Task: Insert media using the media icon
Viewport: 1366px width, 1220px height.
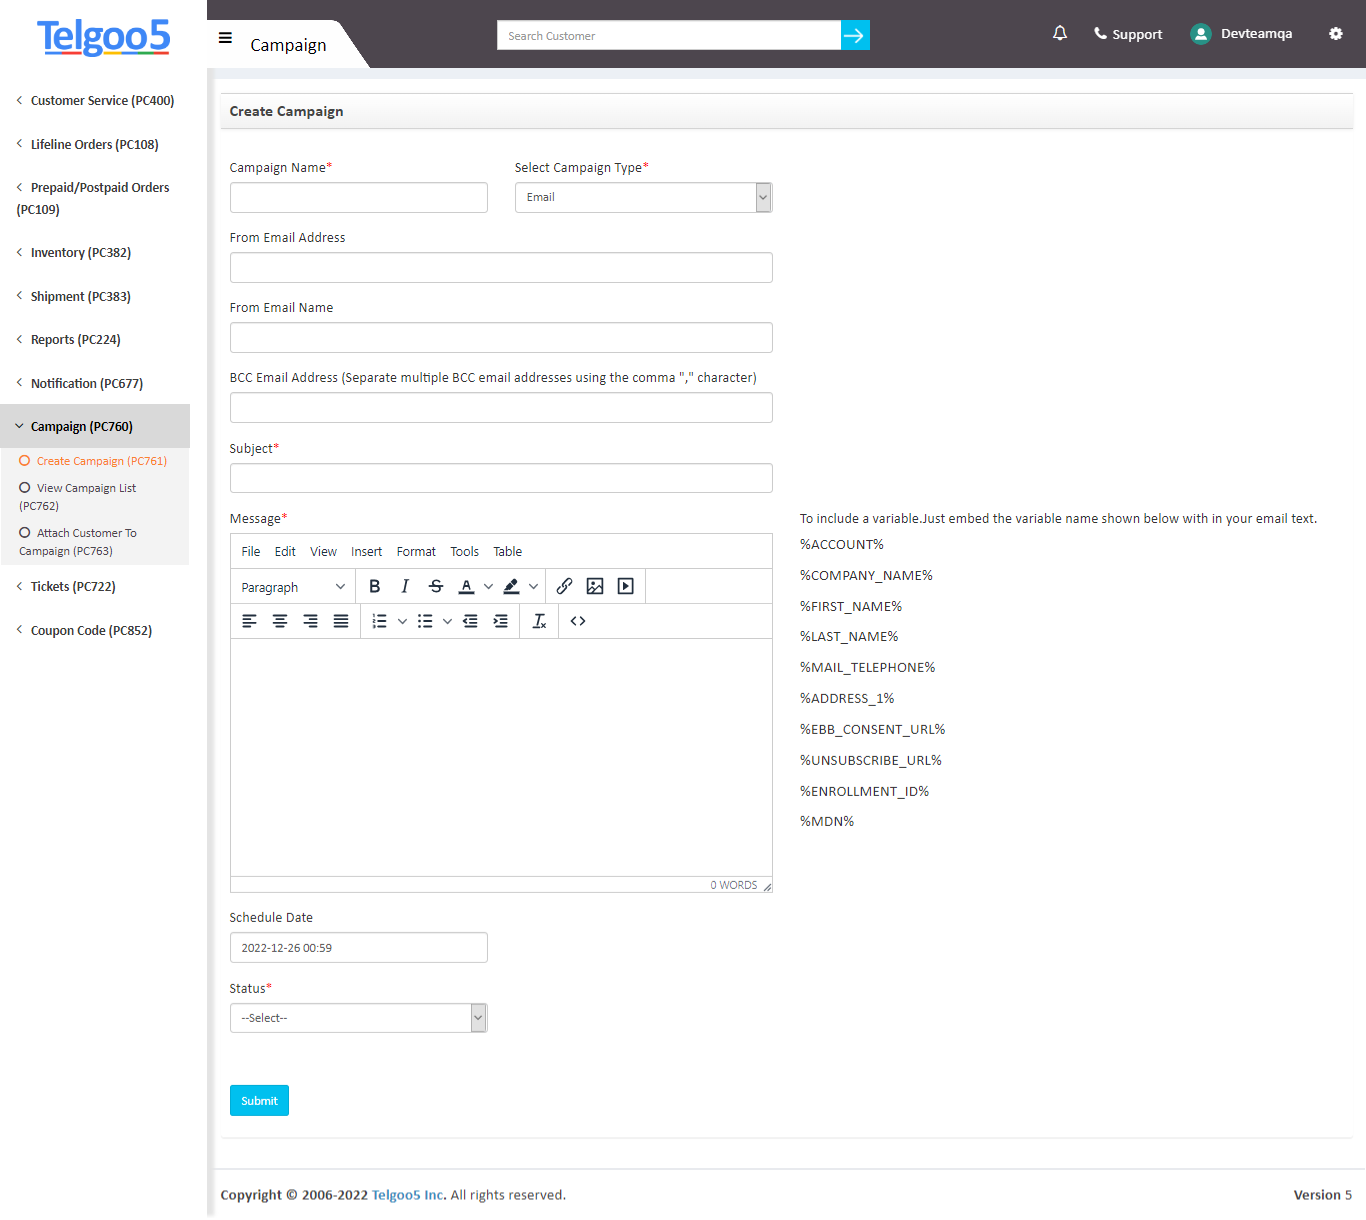Action: [625, 586]
